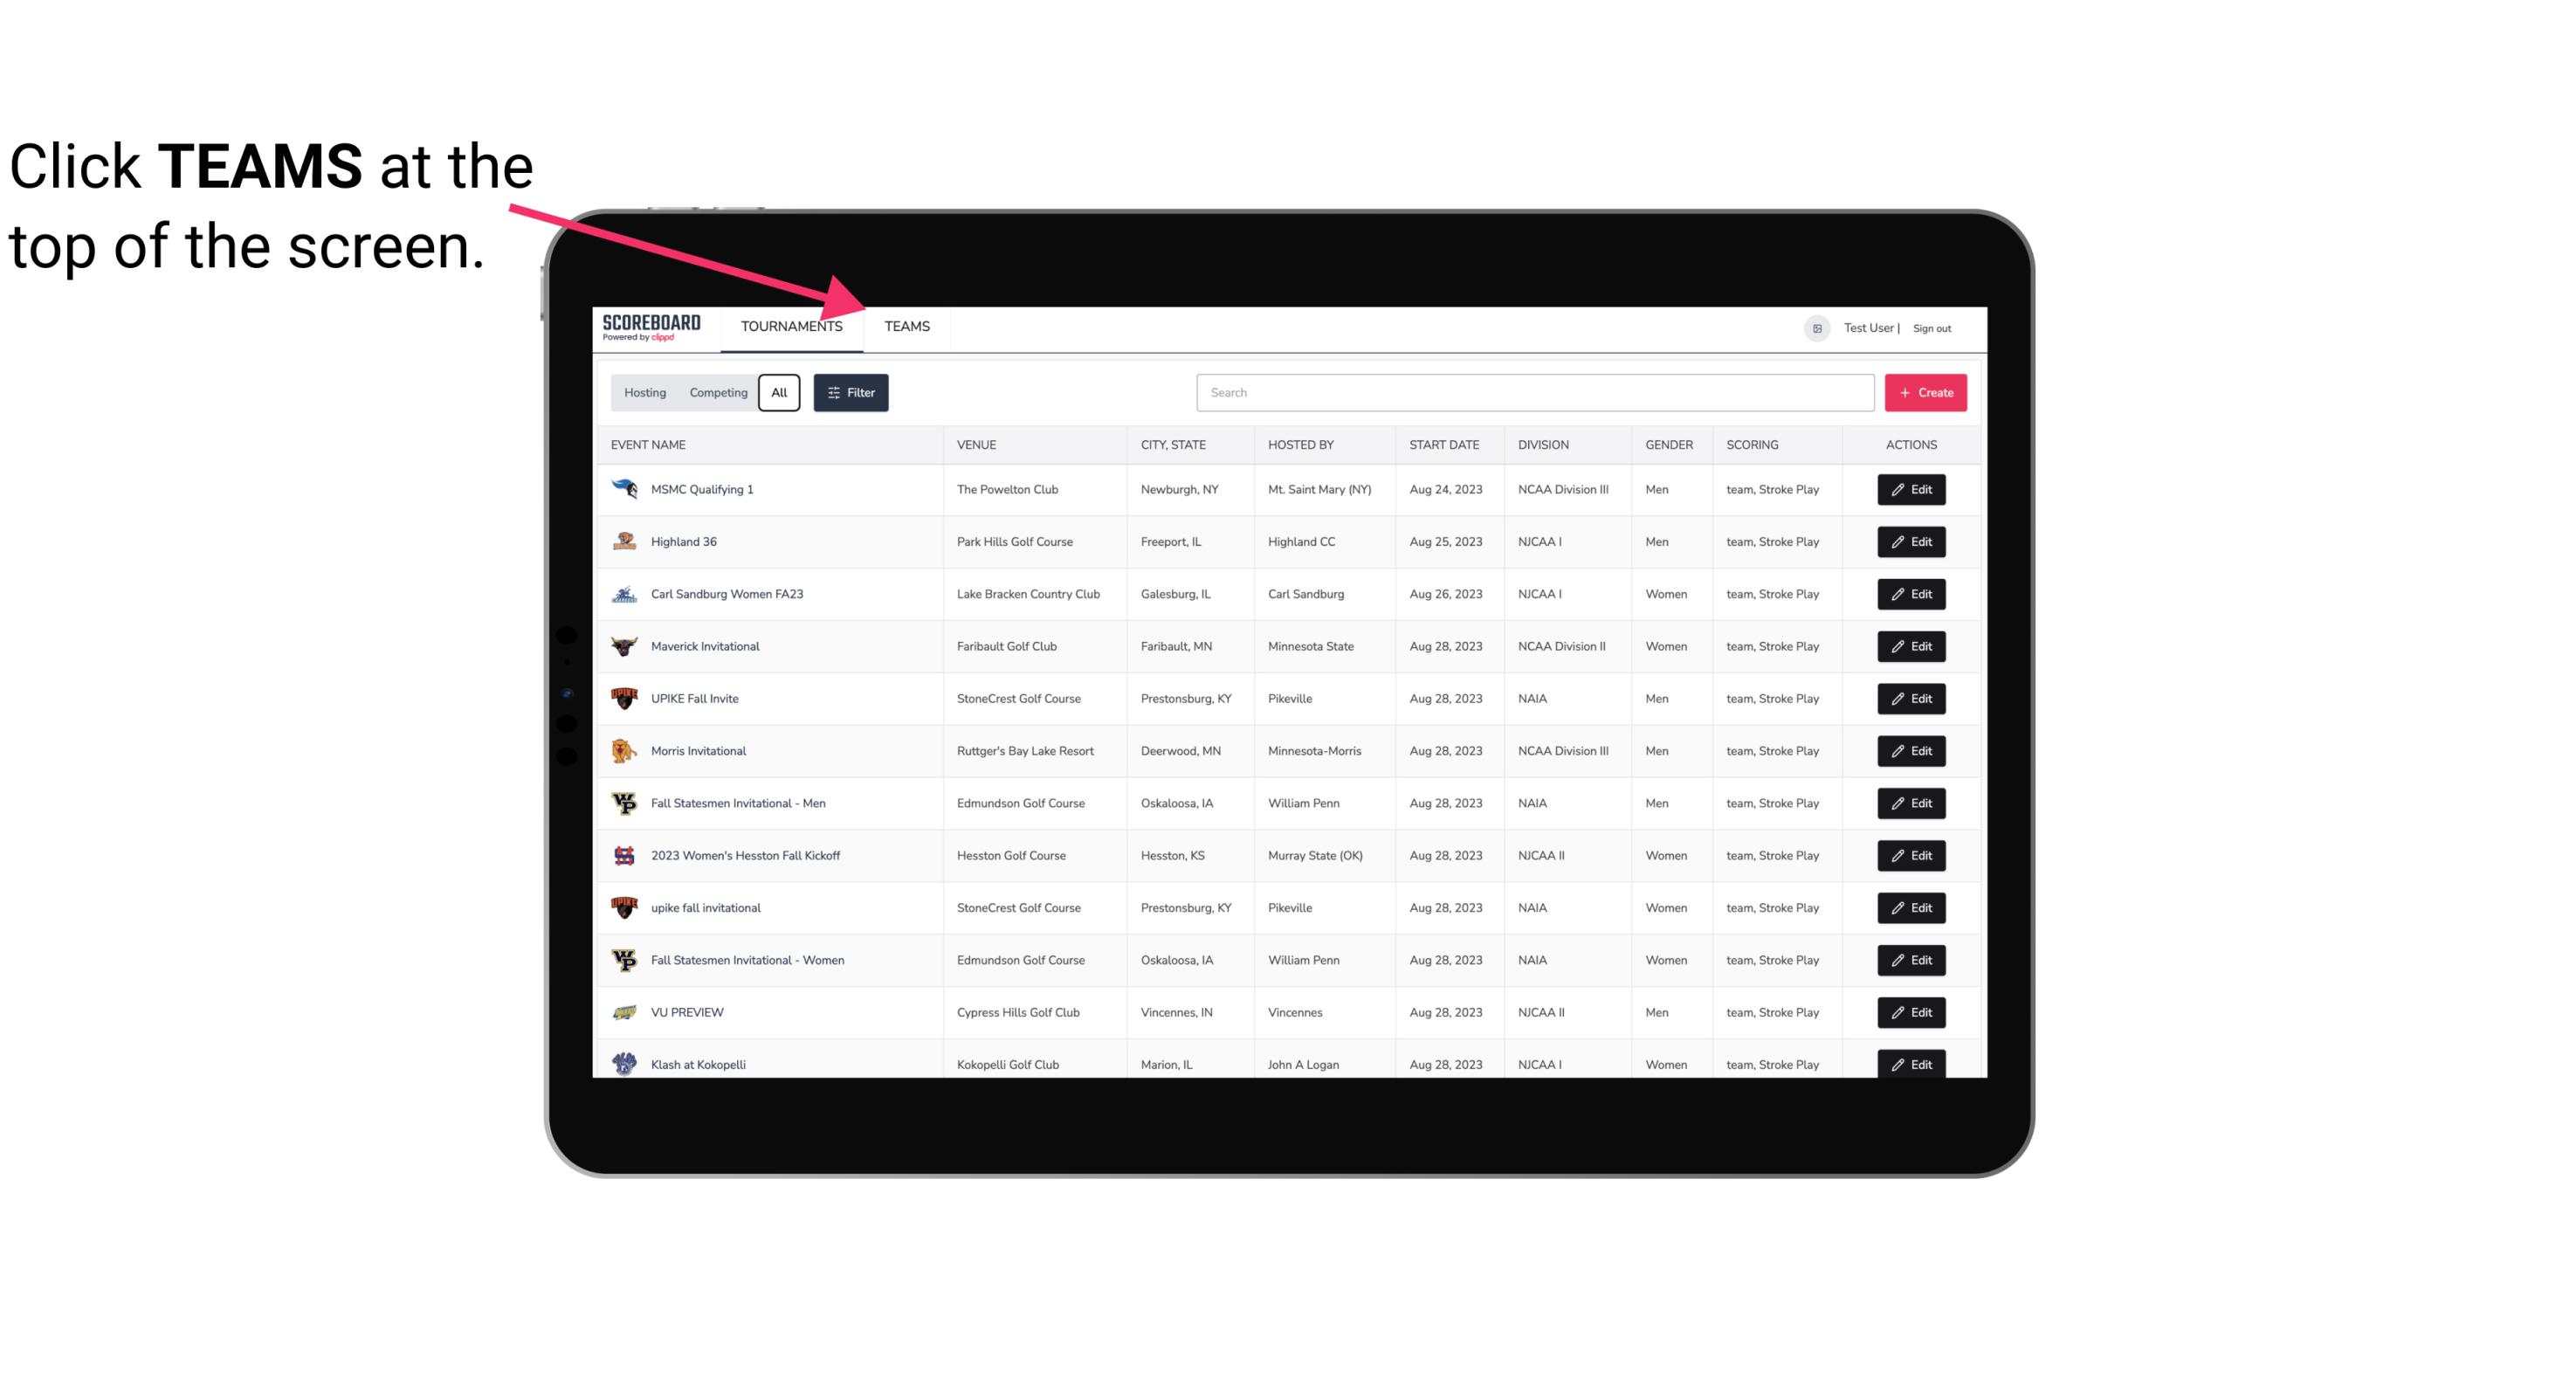2576x1386 pixels.
Task: Click the Edit icon for VU PREVIEW
Action: pyautogui.click(x=1912, y=1012)
